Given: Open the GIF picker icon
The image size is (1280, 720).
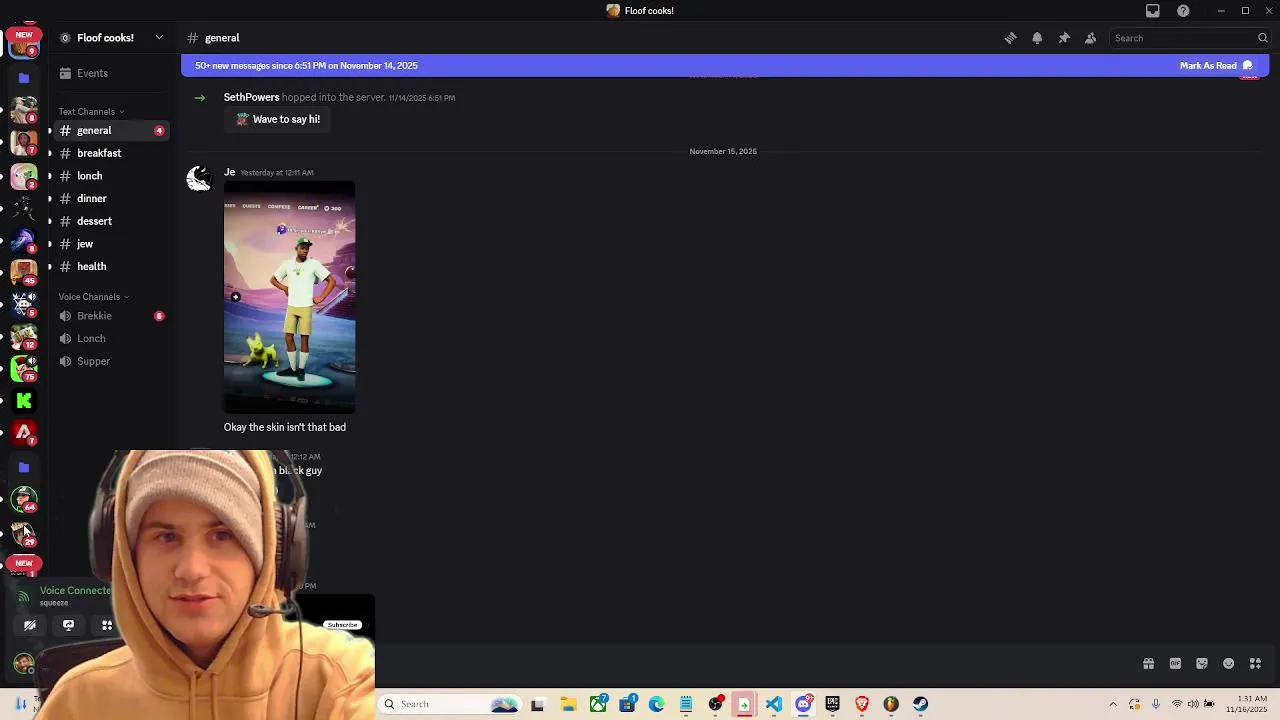Looking at the screenshot, I should point(1175,664).
